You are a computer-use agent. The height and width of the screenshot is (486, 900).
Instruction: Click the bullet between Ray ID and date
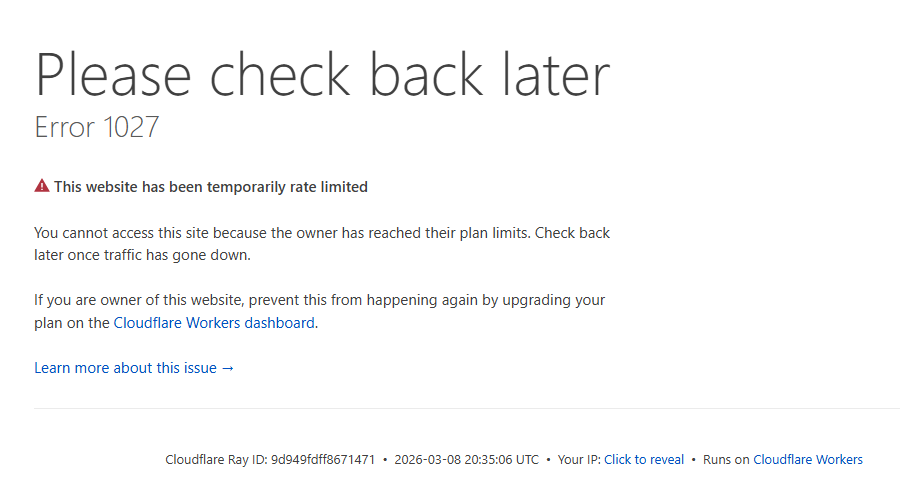click(x=385, y=460)
